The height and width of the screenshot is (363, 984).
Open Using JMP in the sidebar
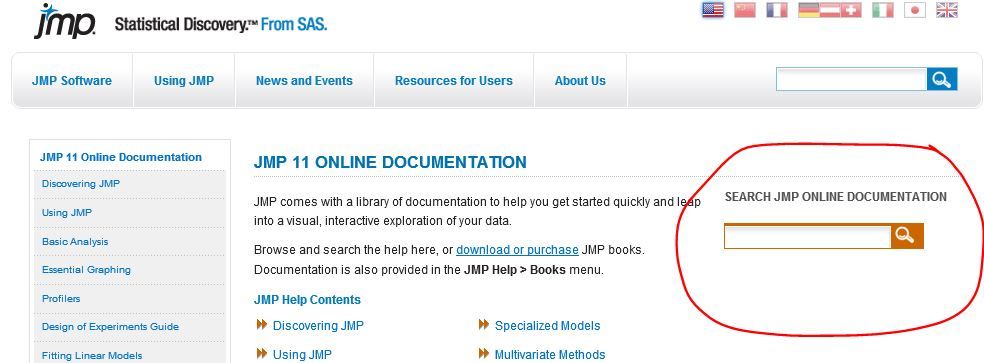pos(67,213)
